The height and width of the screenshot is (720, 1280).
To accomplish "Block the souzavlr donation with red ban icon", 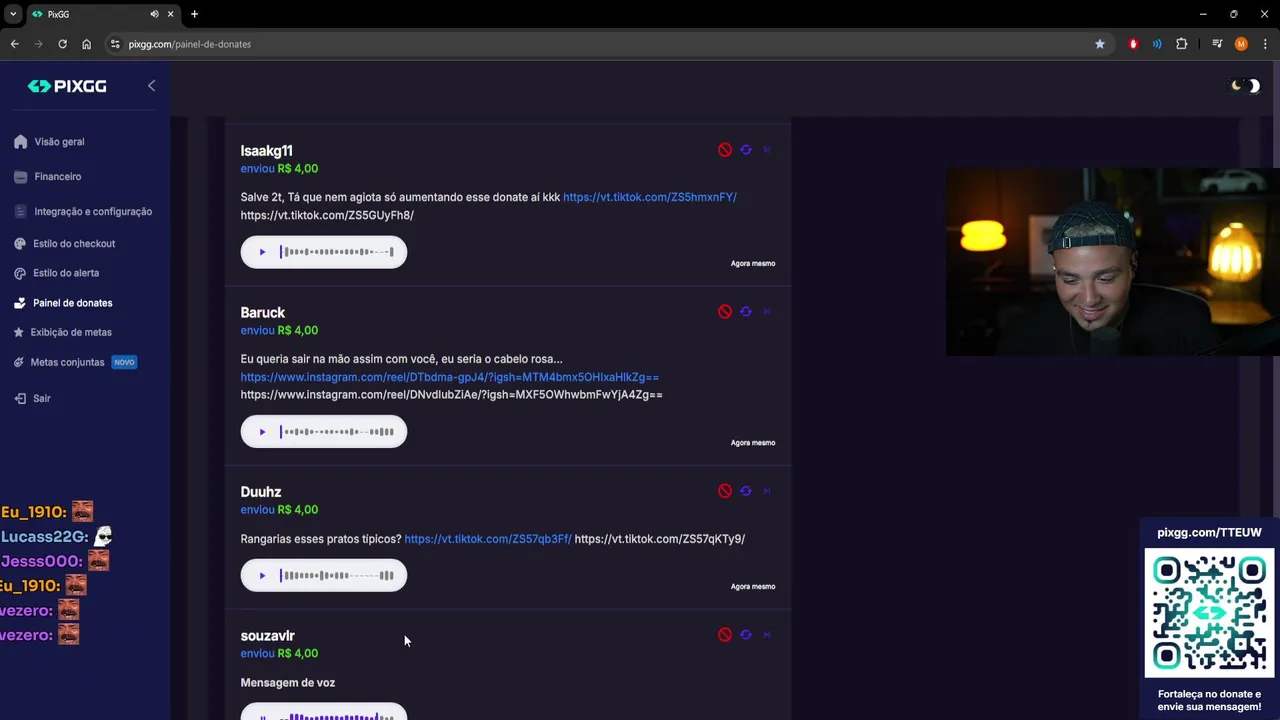I will click(x=725, y=635).
